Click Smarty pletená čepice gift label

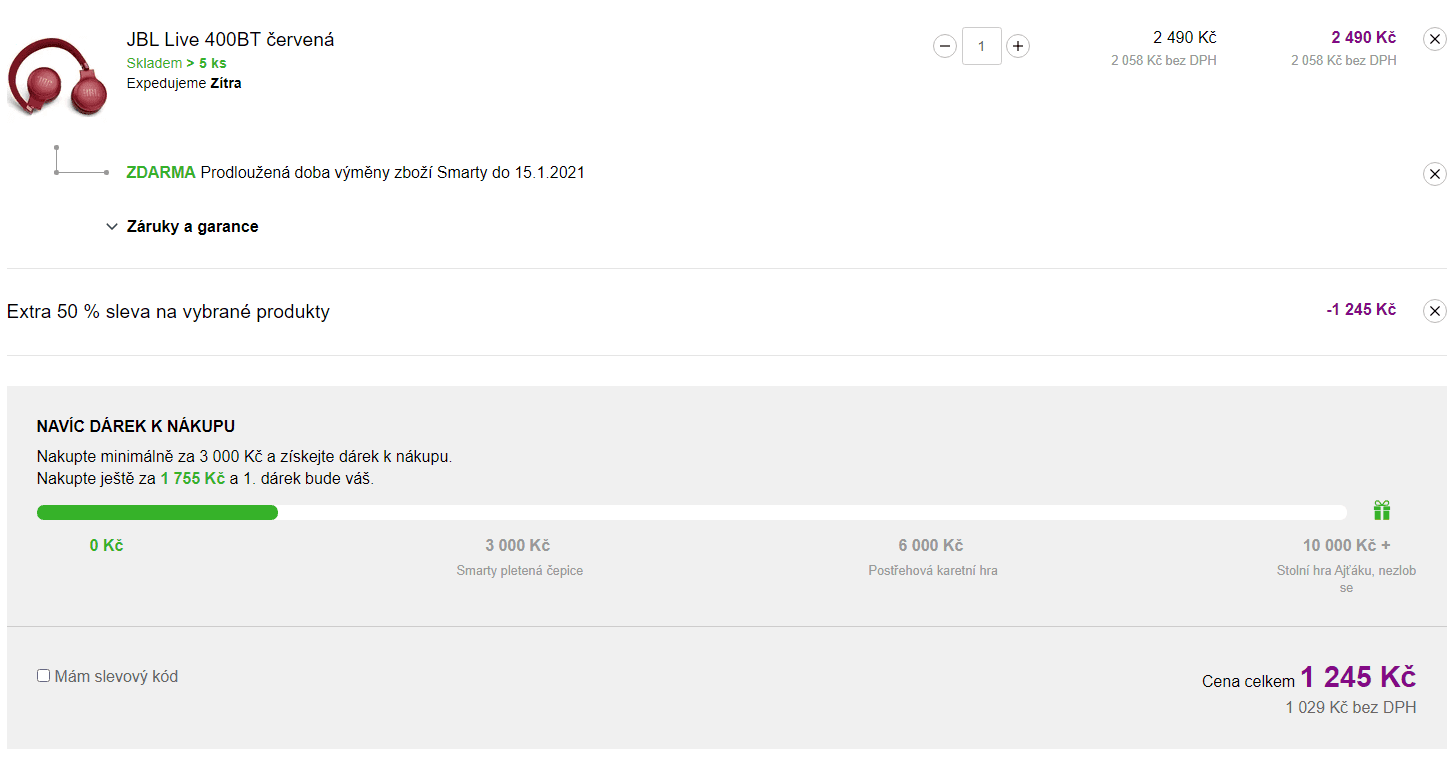520,571
